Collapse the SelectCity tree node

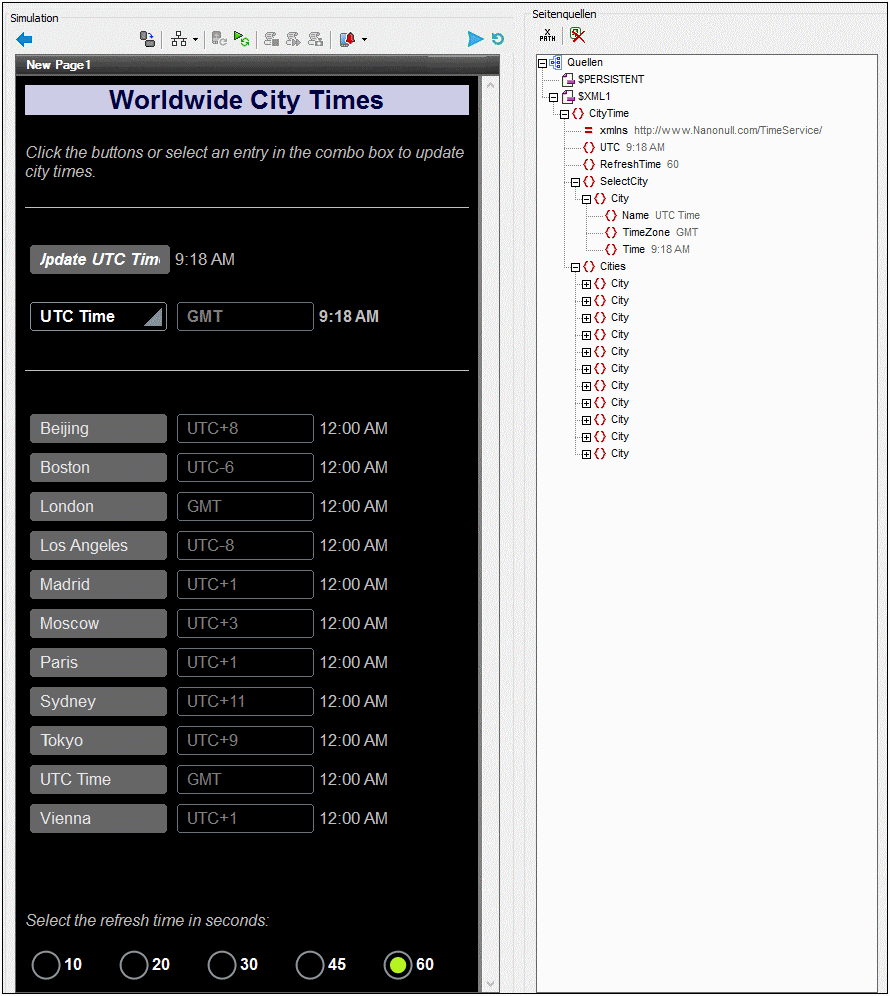[x=575, y=182]
